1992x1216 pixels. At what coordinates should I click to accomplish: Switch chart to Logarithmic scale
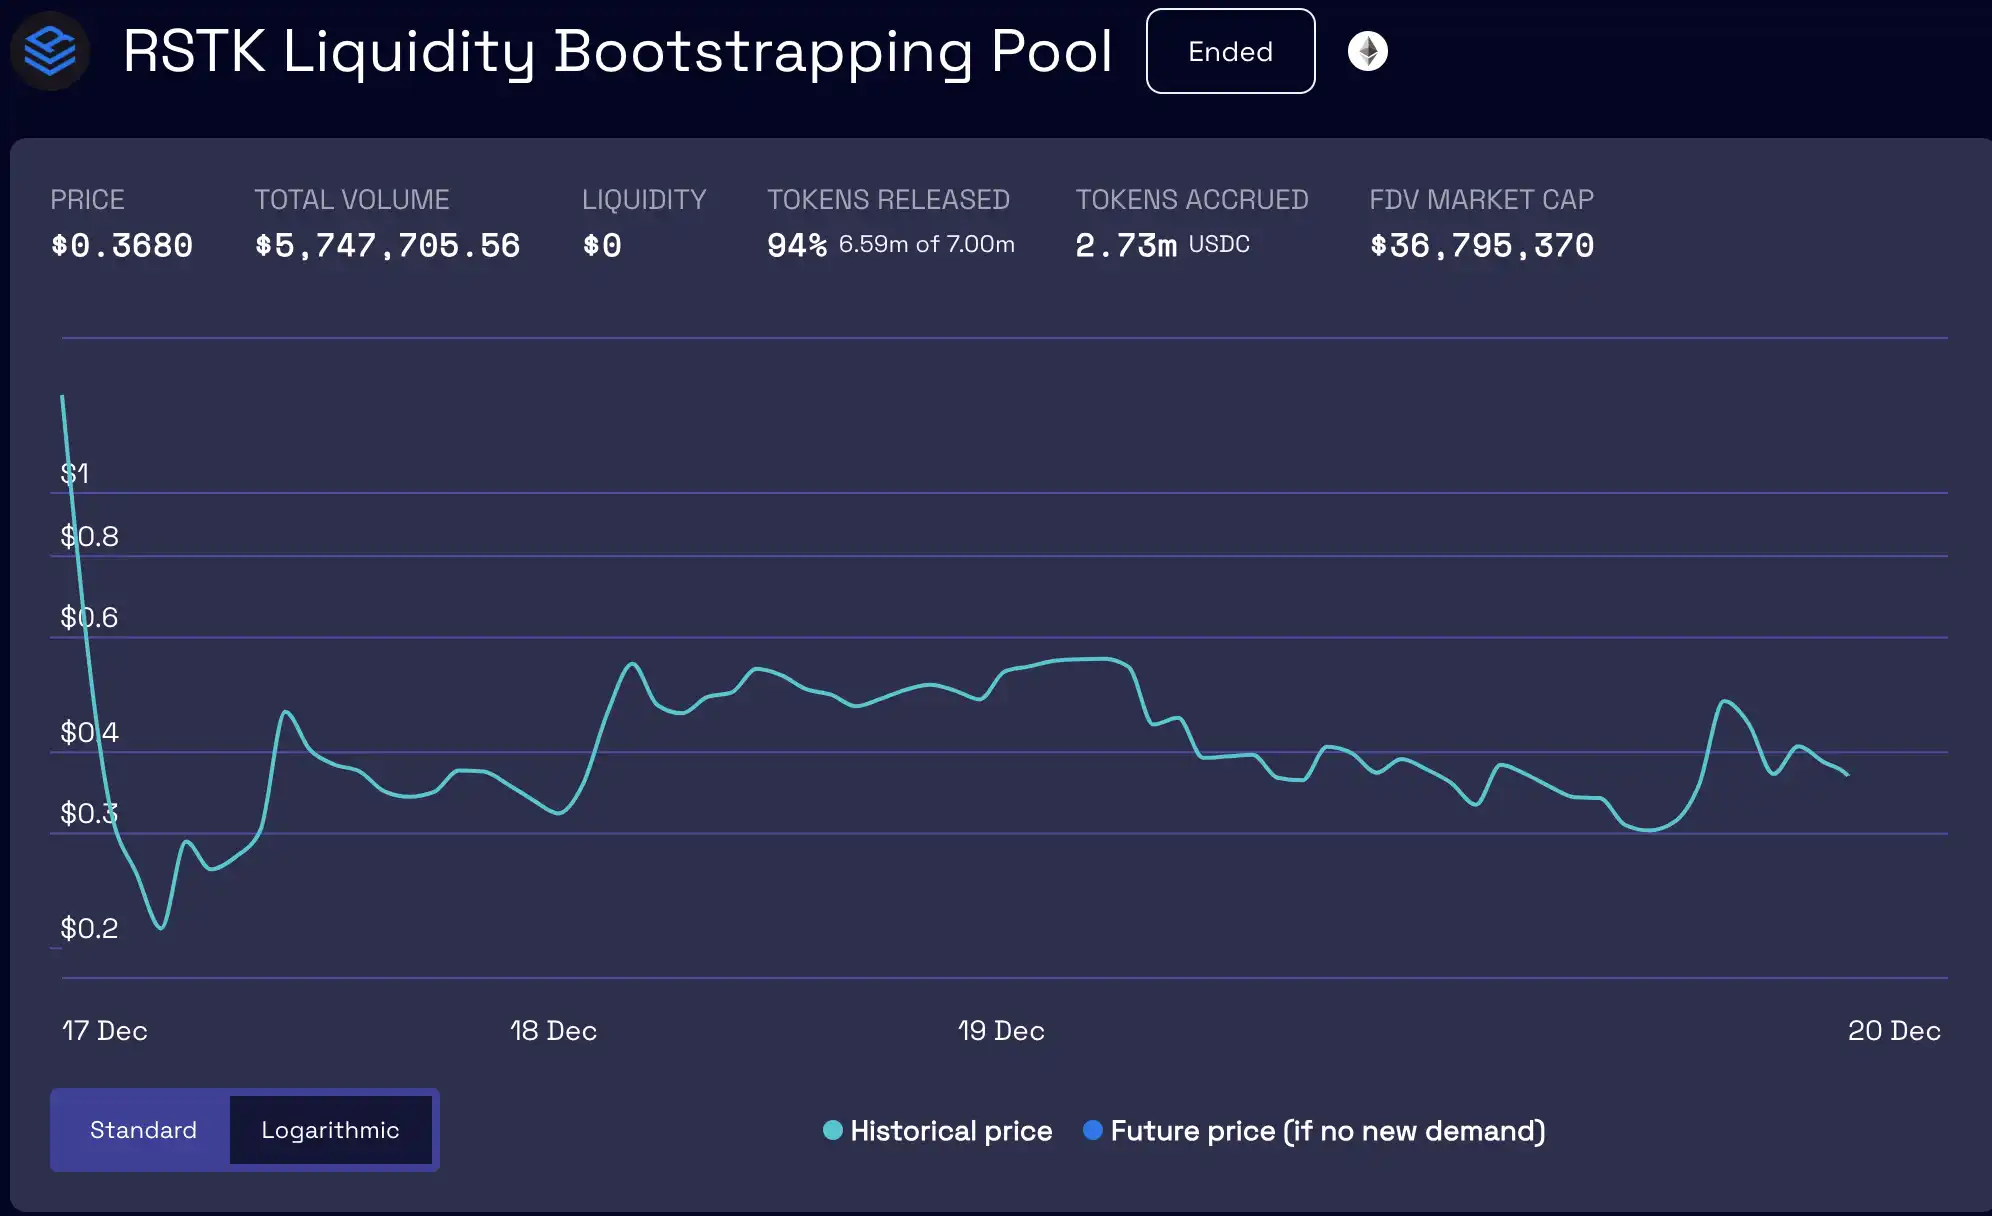pos(330,1130)
